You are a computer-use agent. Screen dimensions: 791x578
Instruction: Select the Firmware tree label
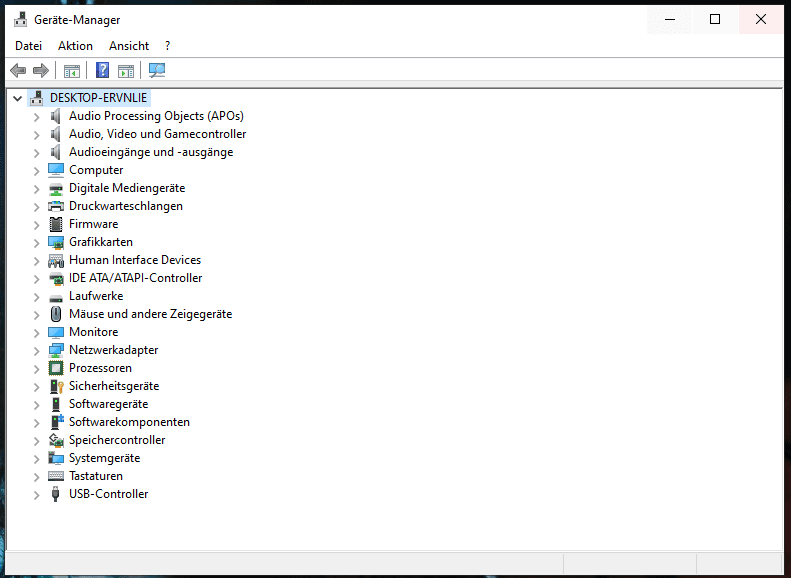click(94, 224)
